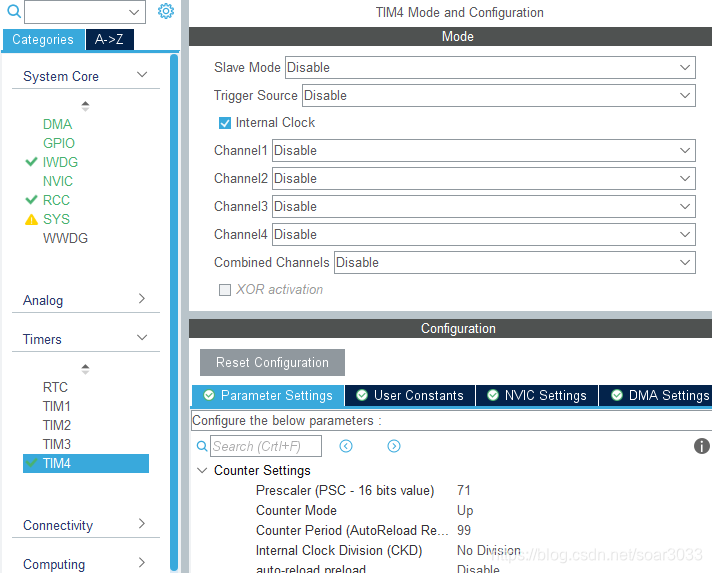Open the Combined Channels dropdown
Screen dimensions: 712x573
tap(514, 262)
